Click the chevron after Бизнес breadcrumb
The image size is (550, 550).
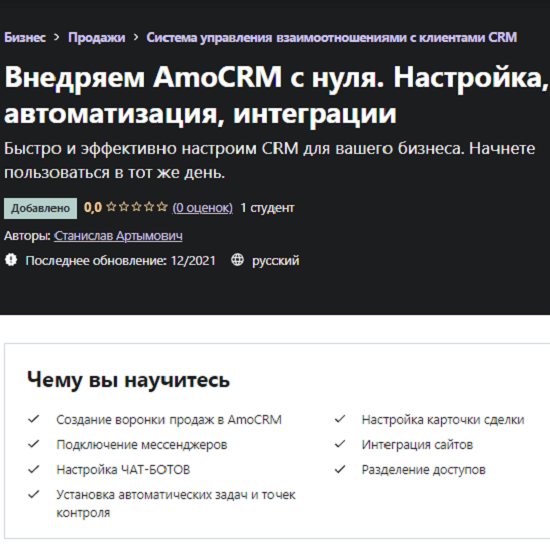pyautogui.click(x=56, y=37)
